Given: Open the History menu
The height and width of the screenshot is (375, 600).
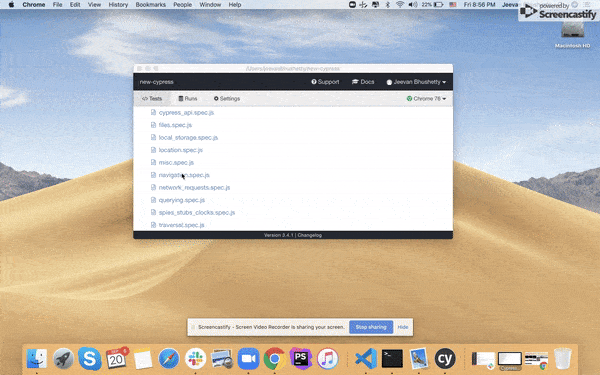Looking at the screenshot, I should tap(118, 5).
